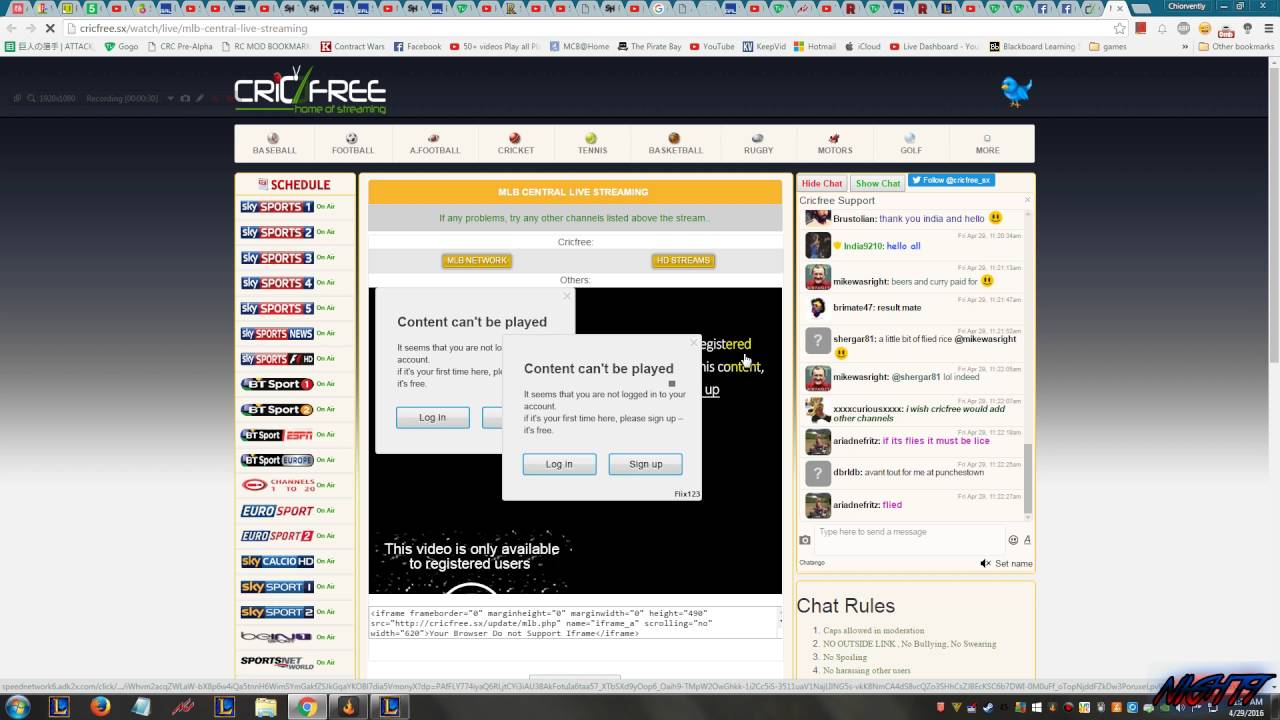The image size is (1280, 720).
Task: Select Sky Sports 2 channel
Action: [277, 232]
